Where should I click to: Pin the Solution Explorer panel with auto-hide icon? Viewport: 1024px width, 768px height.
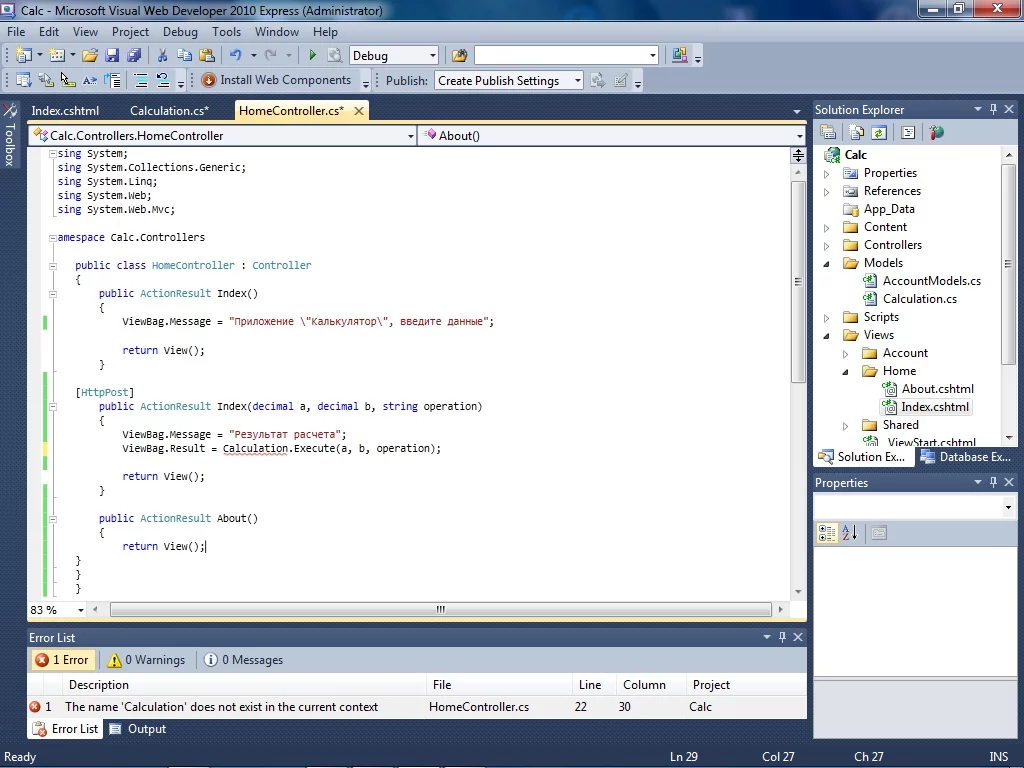(x=993, y=110)
